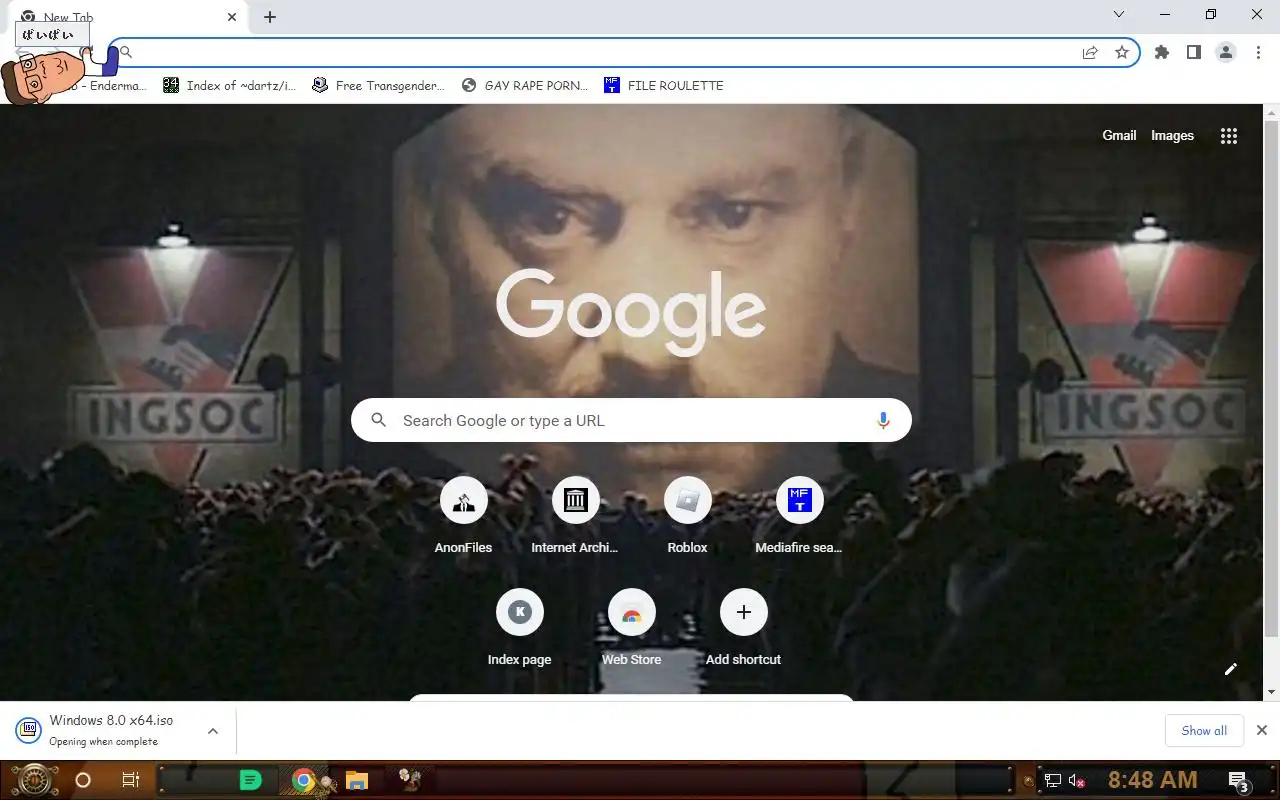Start voice search with the microphone
This screenshot has height=800, width=1280.
(883, 421)
